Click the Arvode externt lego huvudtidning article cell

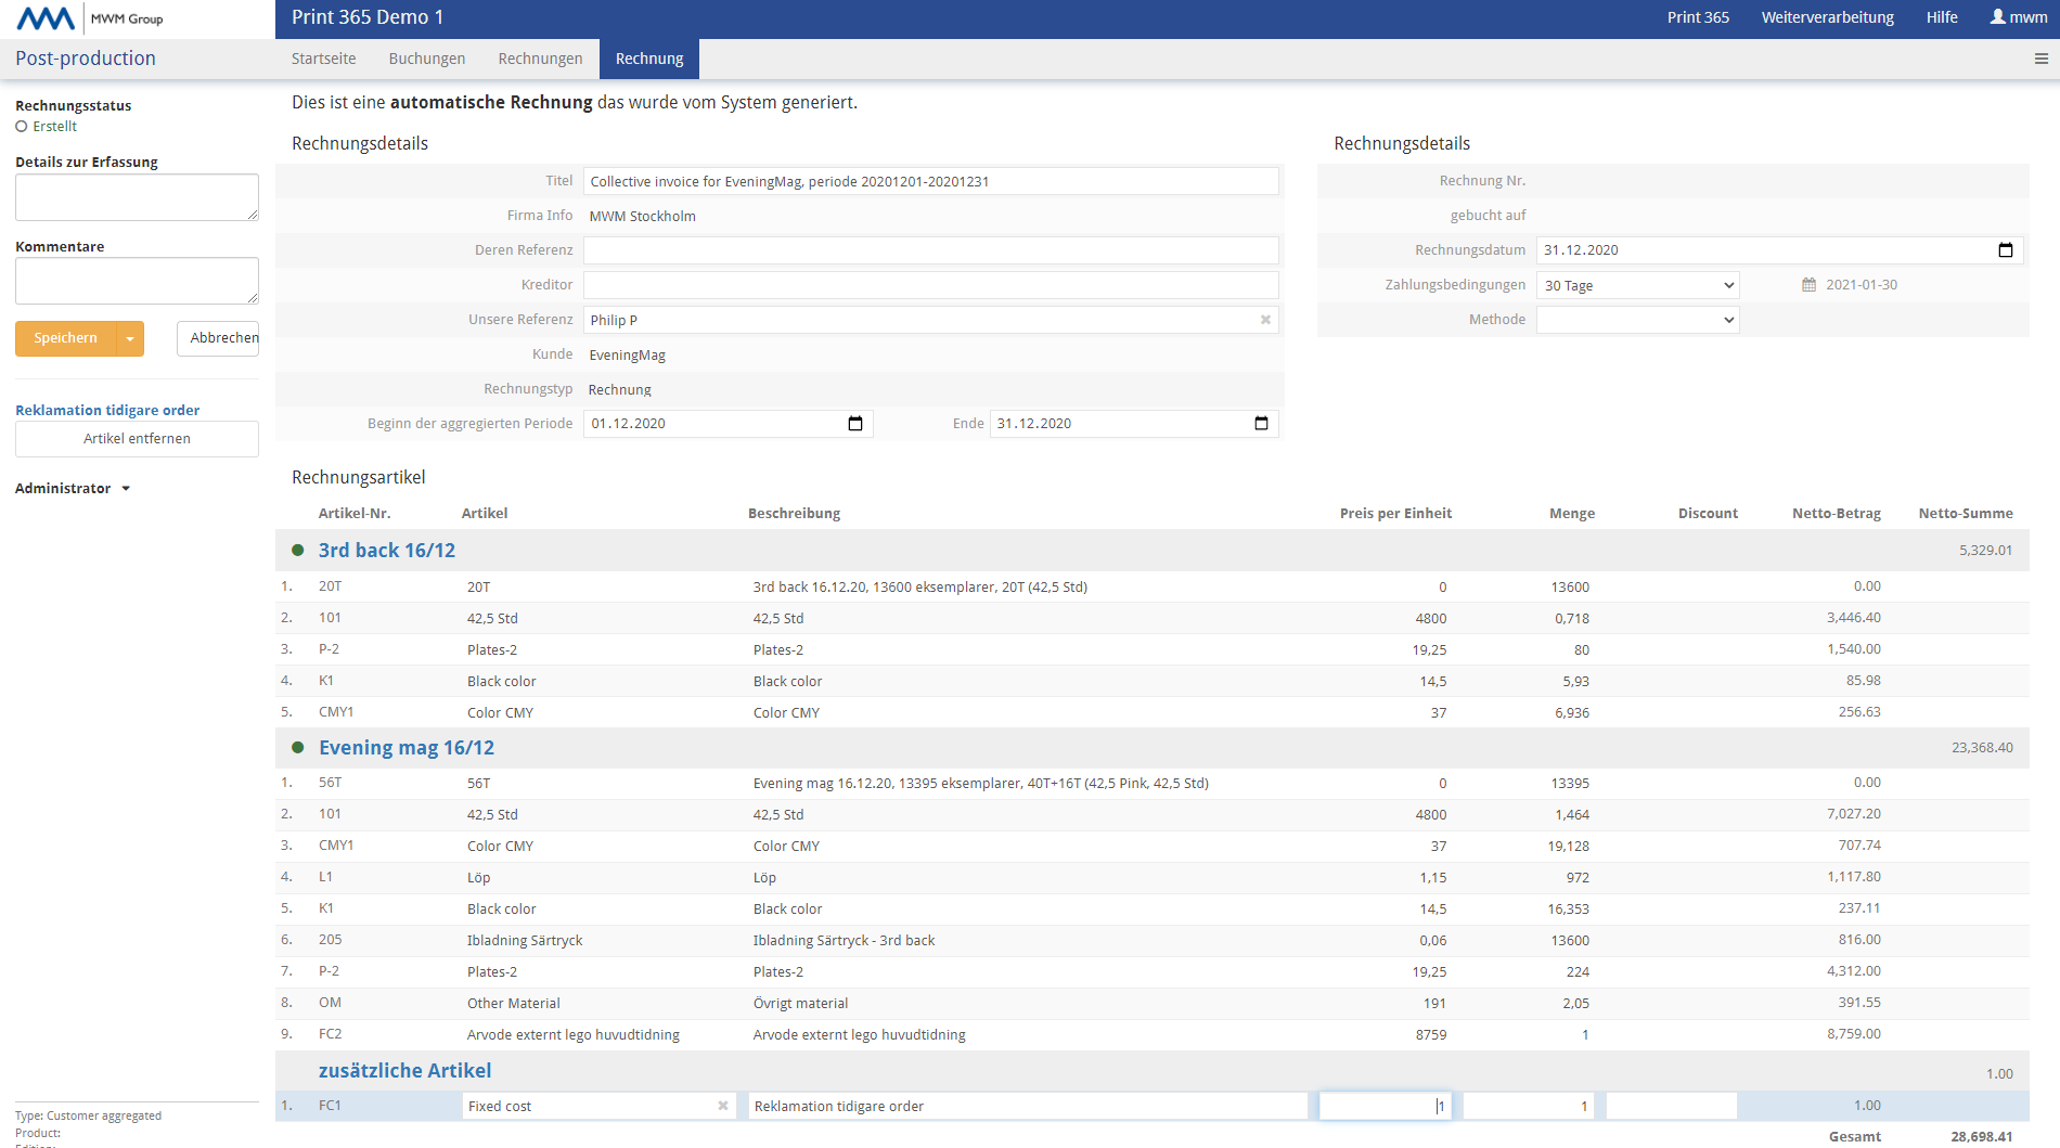coord(573,1035)
